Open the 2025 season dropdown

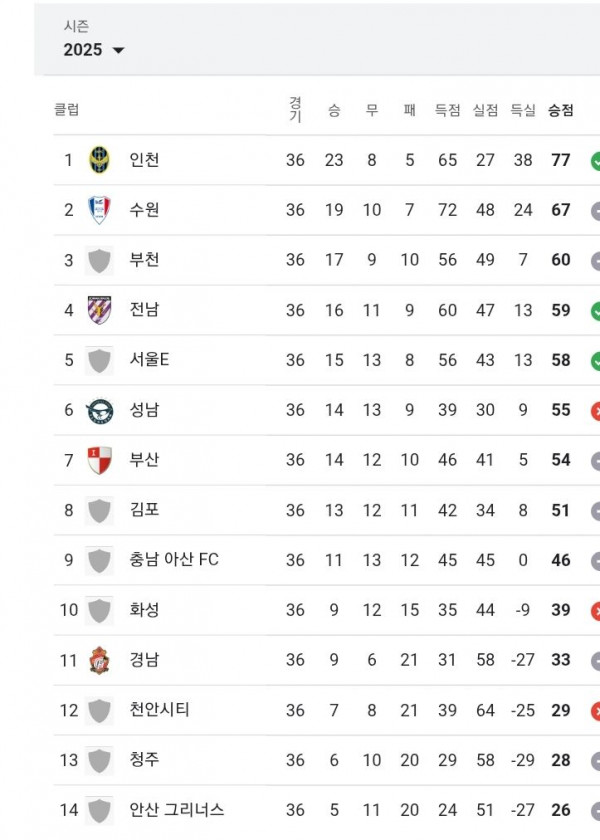point(94,50)
